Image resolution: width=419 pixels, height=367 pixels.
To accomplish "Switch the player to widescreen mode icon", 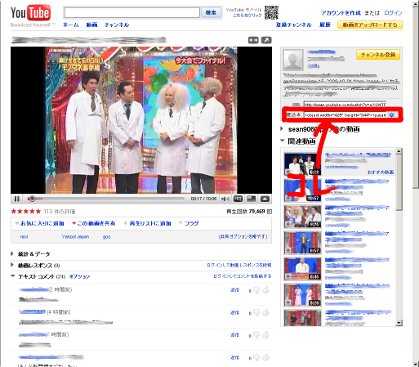I will coord(251,199).
